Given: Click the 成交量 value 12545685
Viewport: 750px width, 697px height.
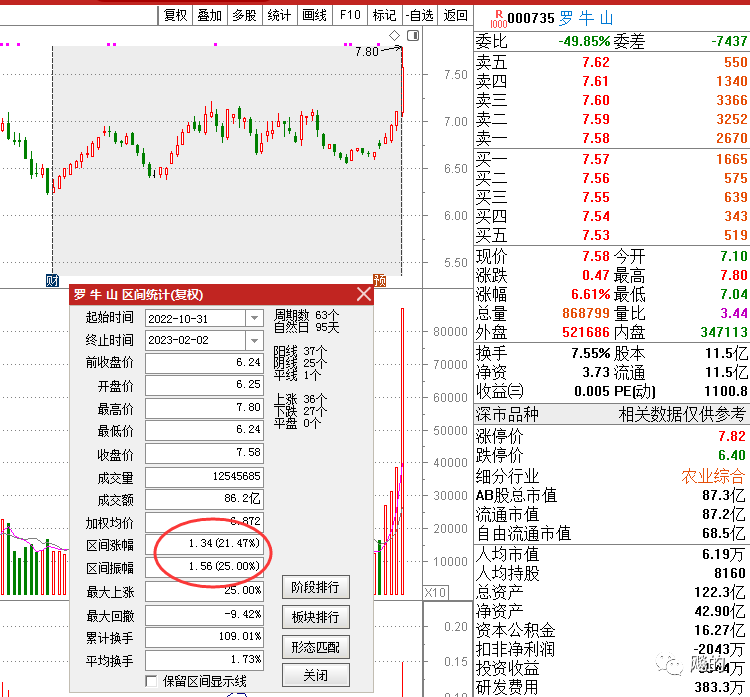Looking at the screenshot, I should click(236, 476).
